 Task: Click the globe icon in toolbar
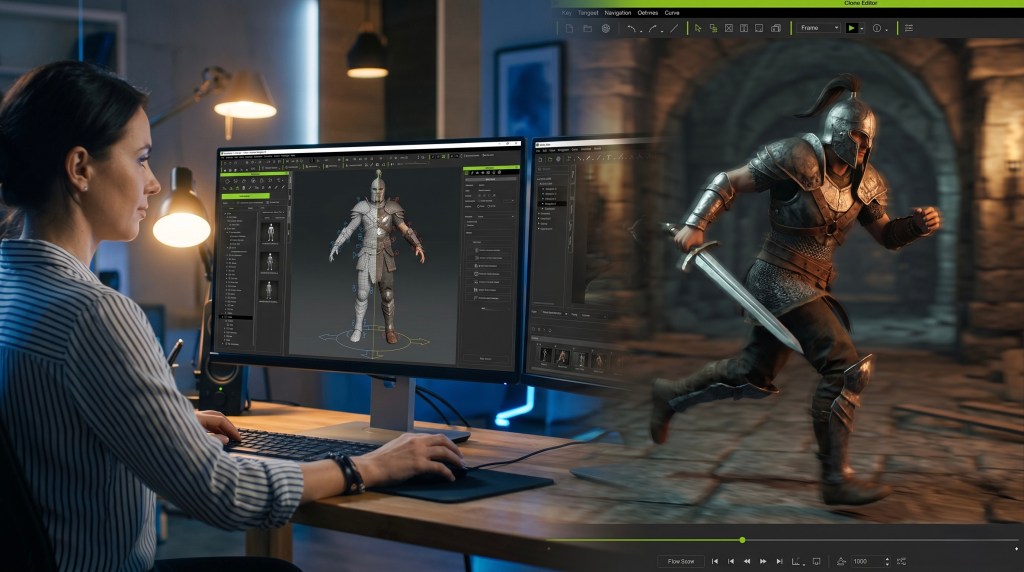pyautogui.click(x=606, y=28)
